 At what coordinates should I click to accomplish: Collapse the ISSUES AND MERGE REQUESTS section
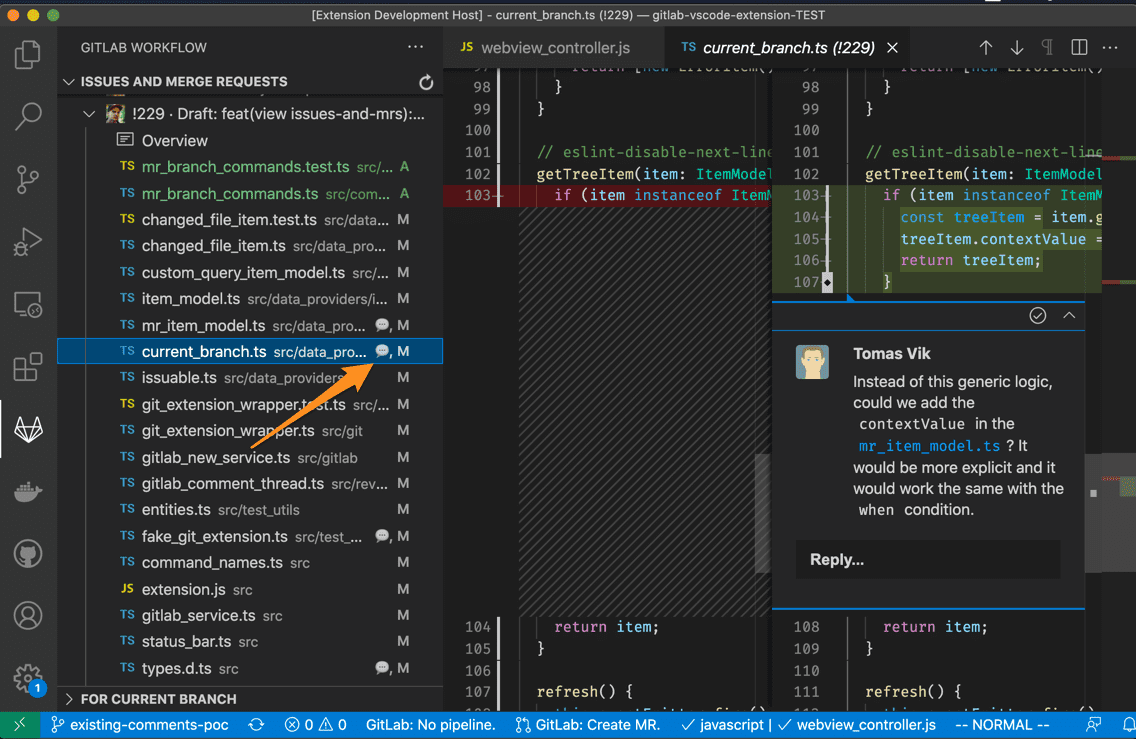tap(68, 81)
